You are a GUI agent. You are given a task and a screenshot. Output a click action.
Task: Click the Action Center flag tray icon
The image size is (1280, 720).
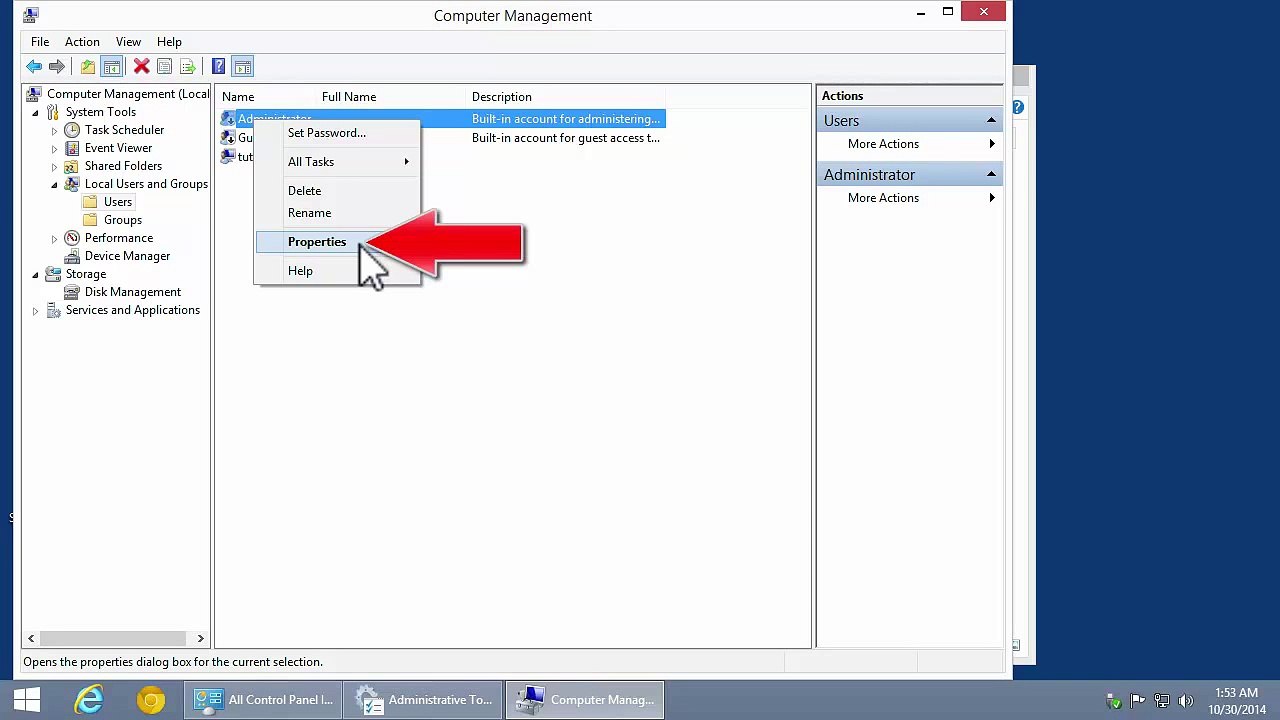[x=1138, y=701]
